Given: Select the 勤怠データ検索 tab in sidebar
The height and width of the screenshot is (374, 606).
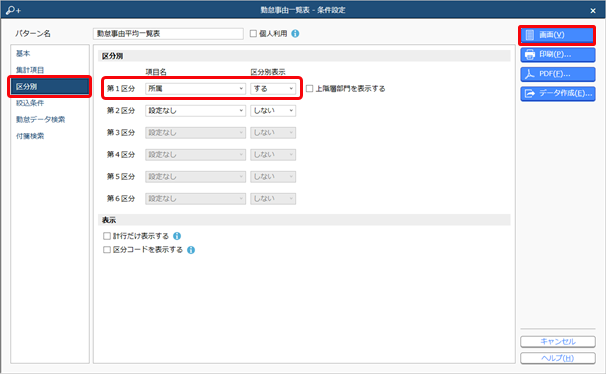Looking at the screenshot, I should click(x=50, y=119).
